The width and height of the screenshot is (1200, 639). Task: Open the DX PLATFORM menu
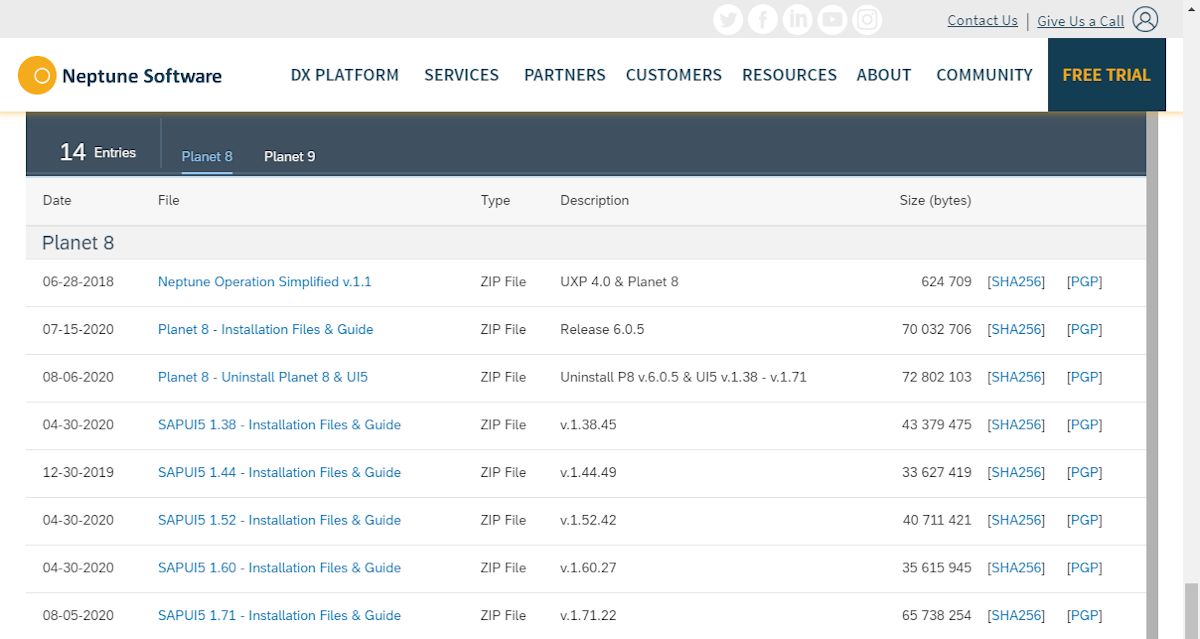click(x=344, y=74)
